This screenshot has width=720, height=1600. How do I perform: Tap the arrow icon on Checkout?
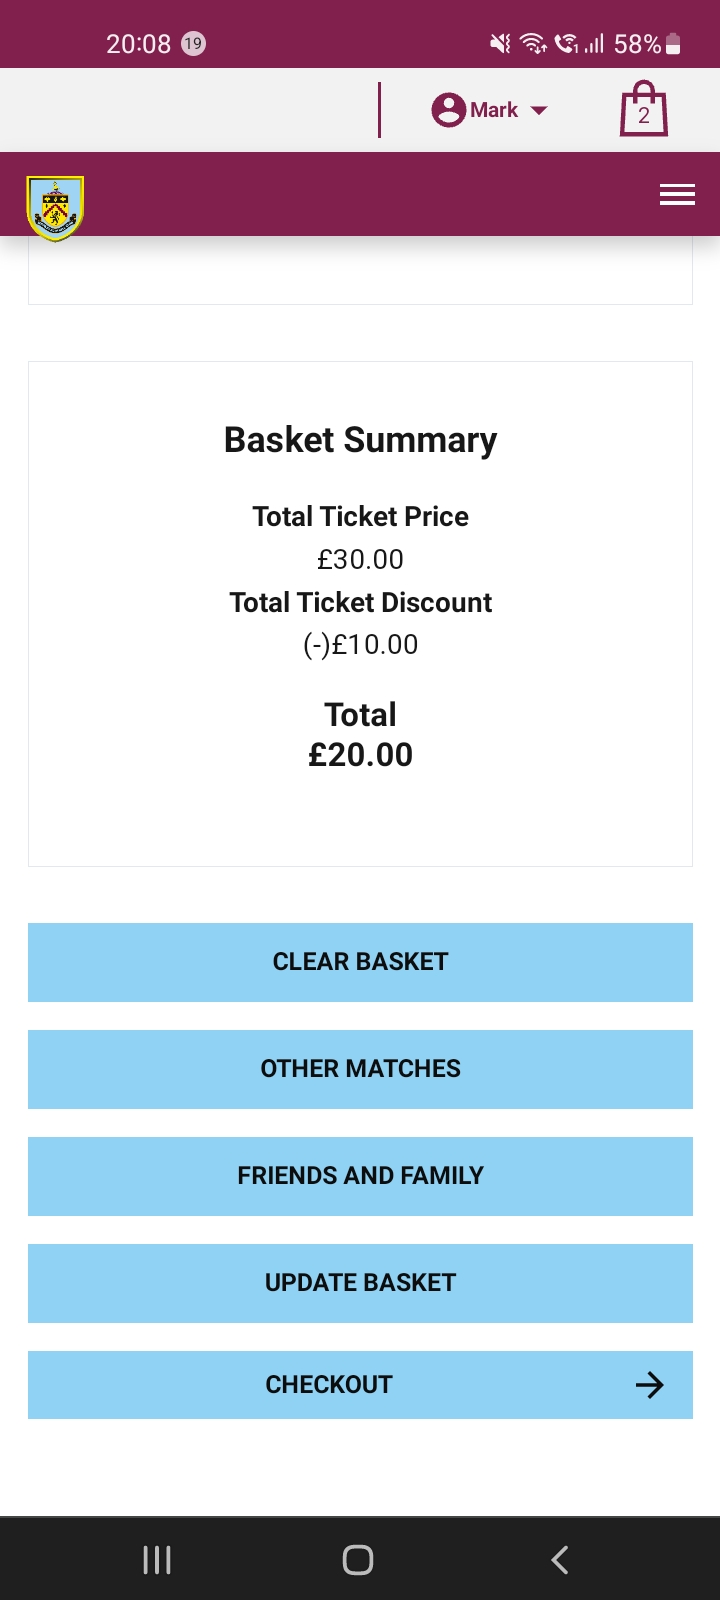point(649,1385)
